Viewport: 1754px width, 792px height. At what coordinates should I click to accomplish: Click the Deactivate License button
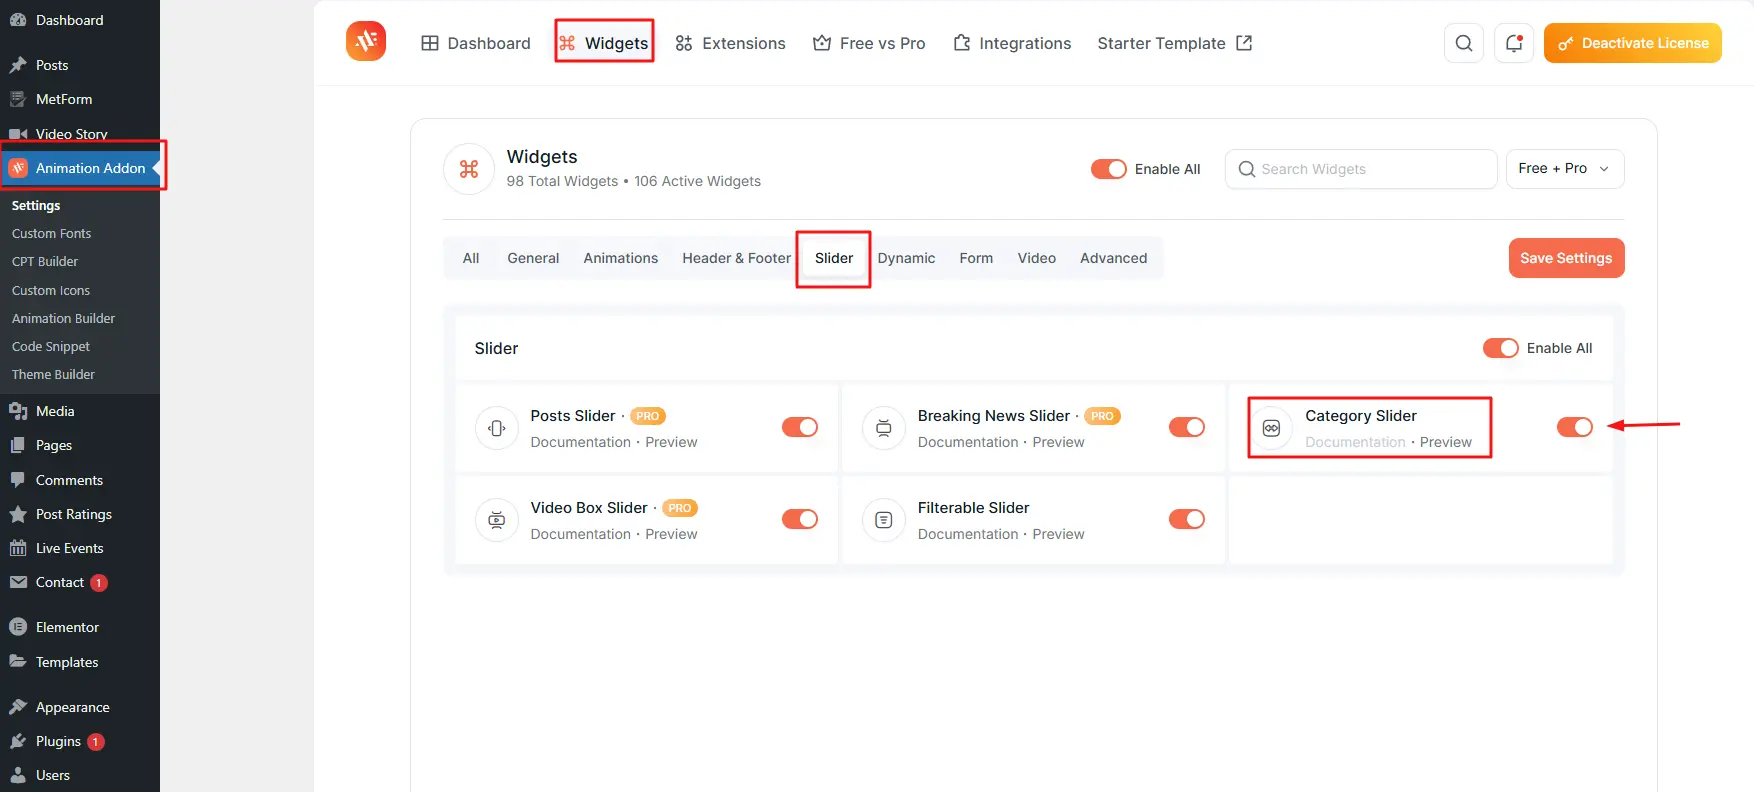click(1632, 43)
